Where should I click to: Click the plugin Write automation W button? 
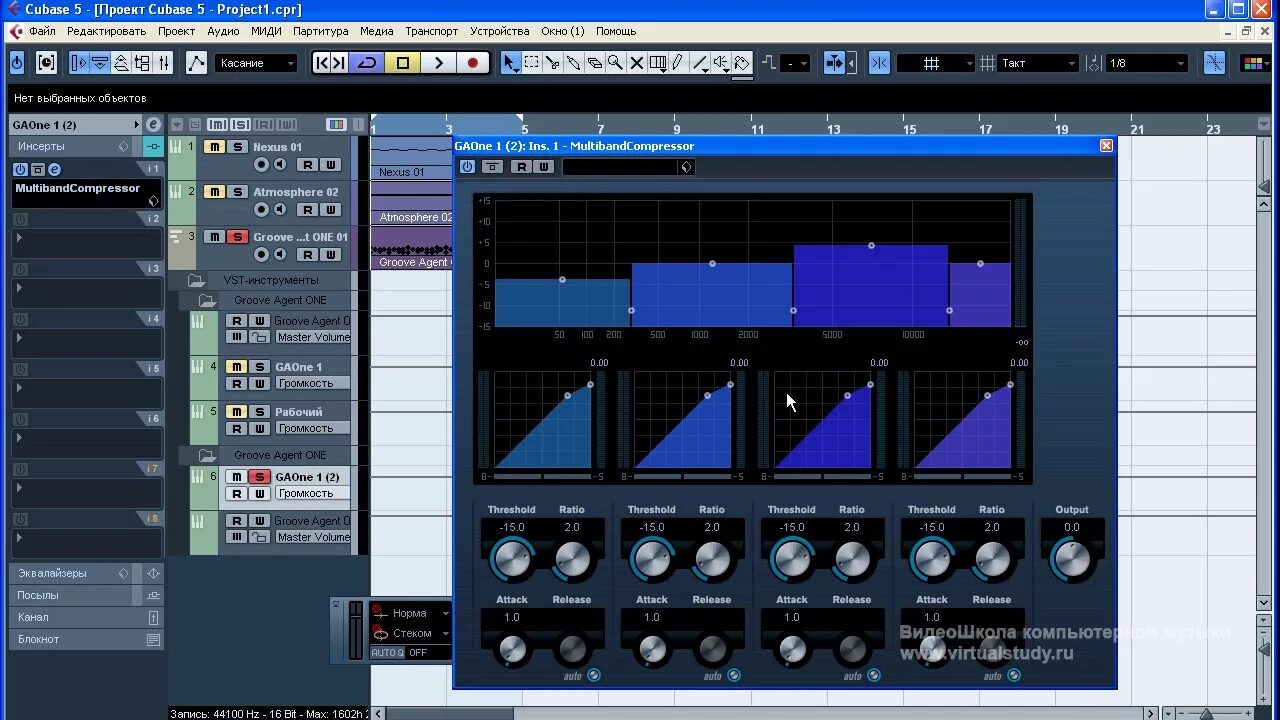click(x=544, y=167)
